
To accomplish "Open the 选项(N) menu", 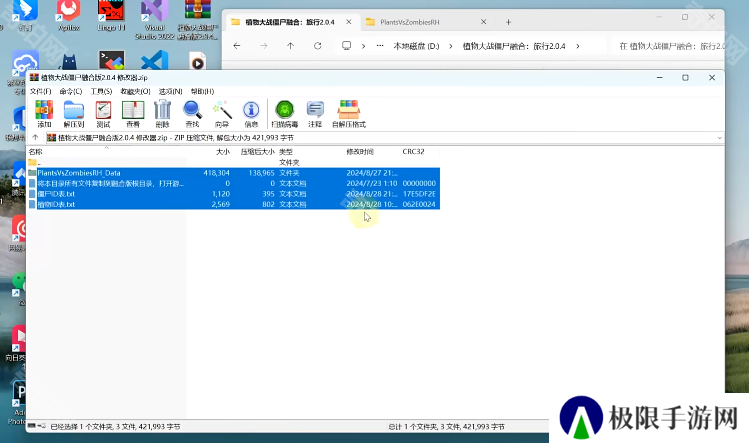I will click(x=171, y=91).
